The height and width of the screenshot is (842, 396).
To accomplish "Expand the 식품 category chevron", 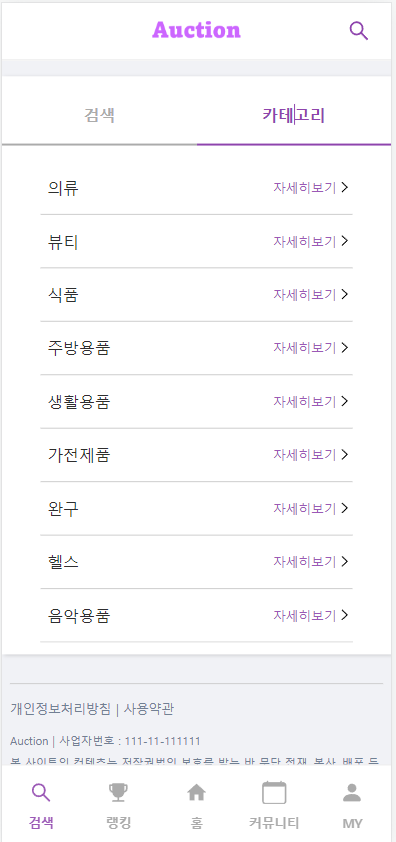I will [345, 294].
